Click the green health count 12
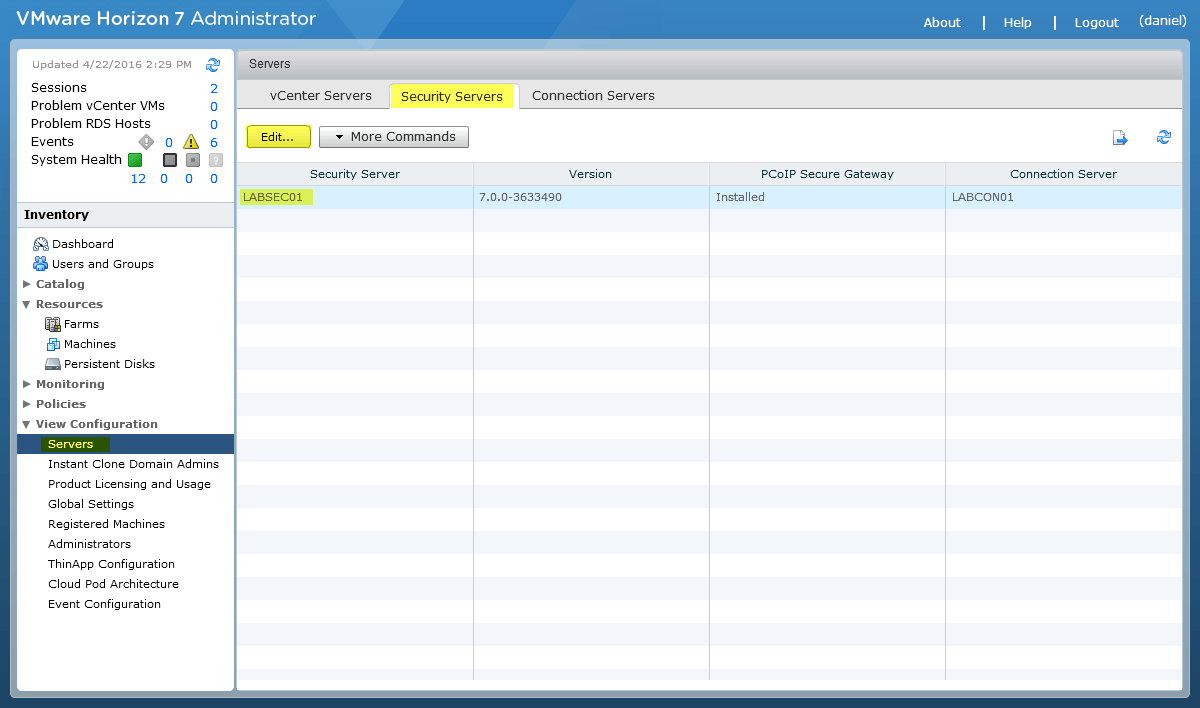This screenshot has width=1200, height=708. tap(138, 178)
